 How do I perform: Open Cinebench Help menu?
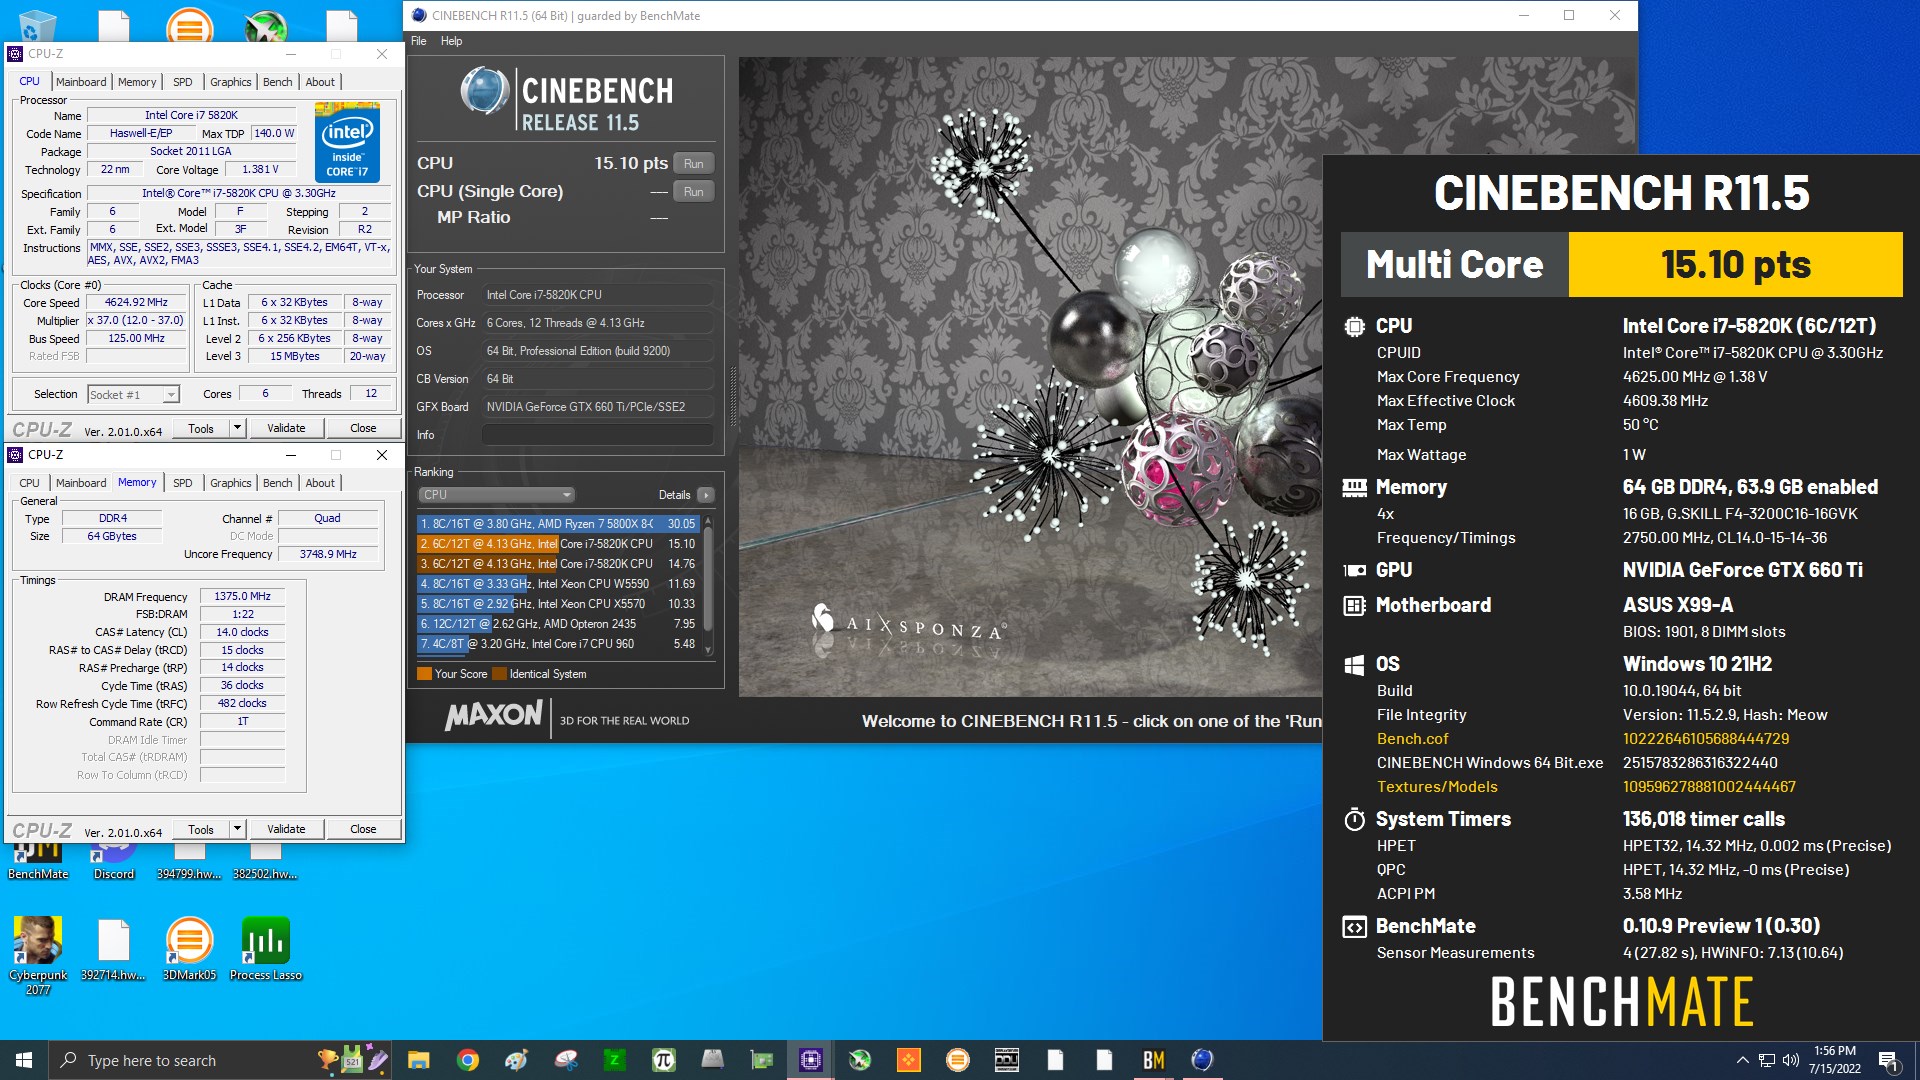451,41
